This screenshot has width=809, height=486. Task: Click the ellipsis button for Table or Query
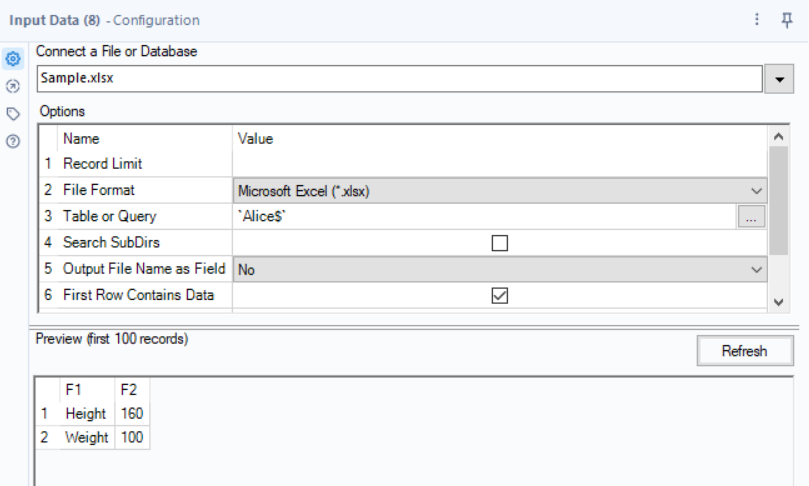[x=752, y=216]
